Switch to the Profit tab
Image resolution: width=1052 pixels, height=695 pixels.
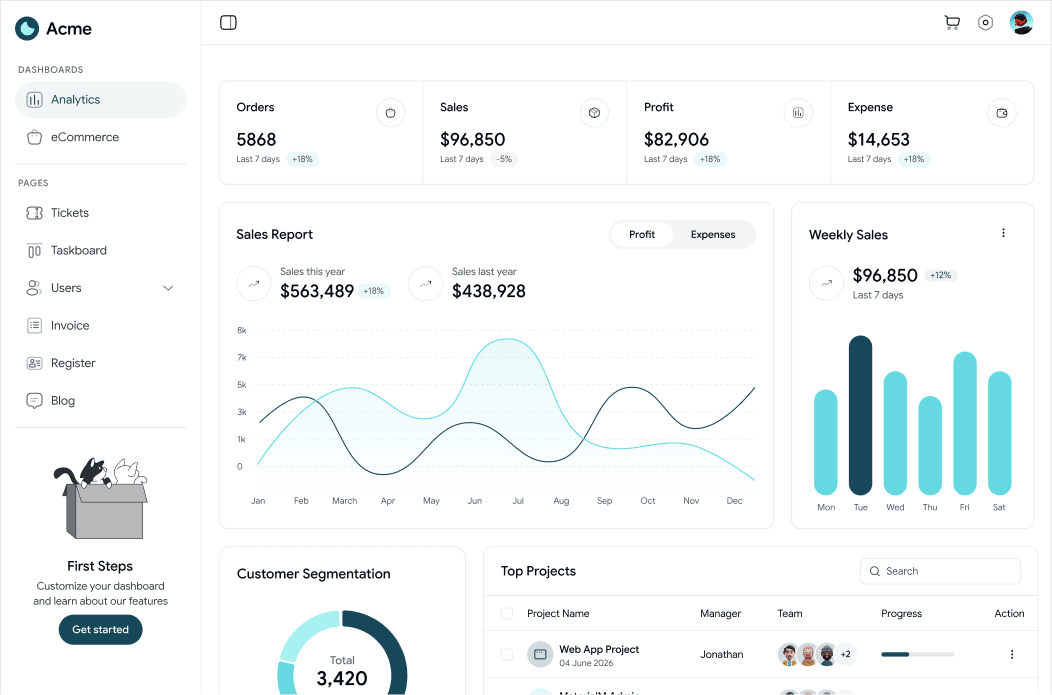click(642, 235)
